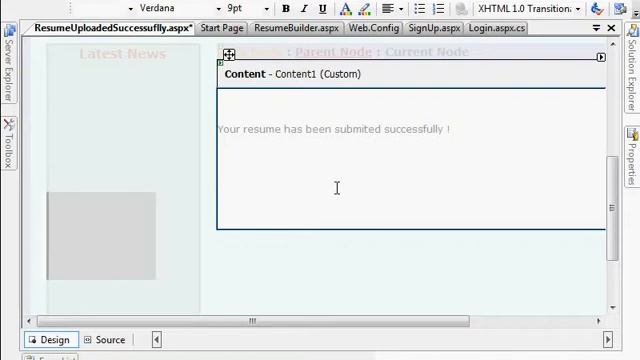Click the tag navigator left arrow
640x360 pixels.
[x=157, y=340]
